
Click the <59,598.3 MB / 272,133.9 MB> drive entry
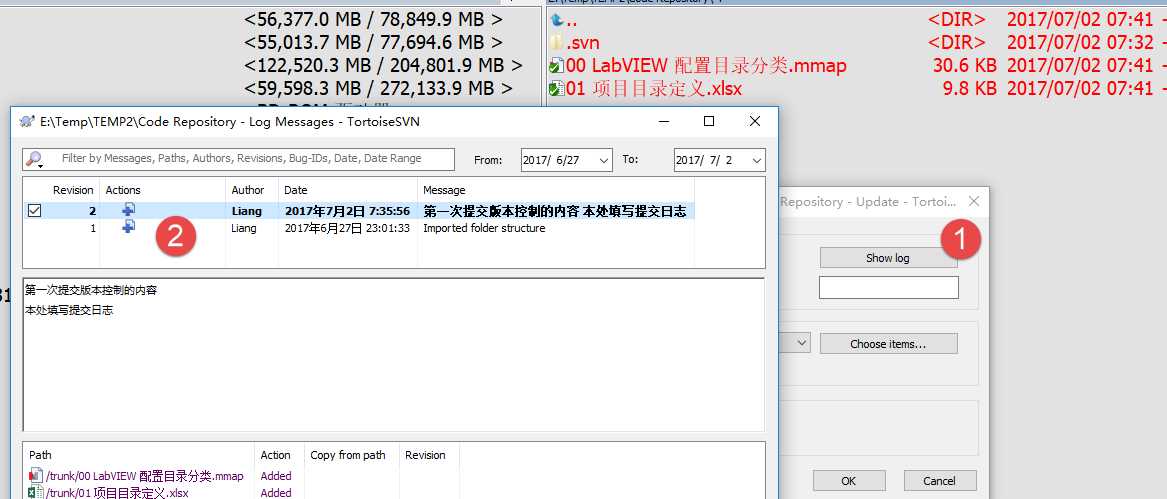point(378,88)
